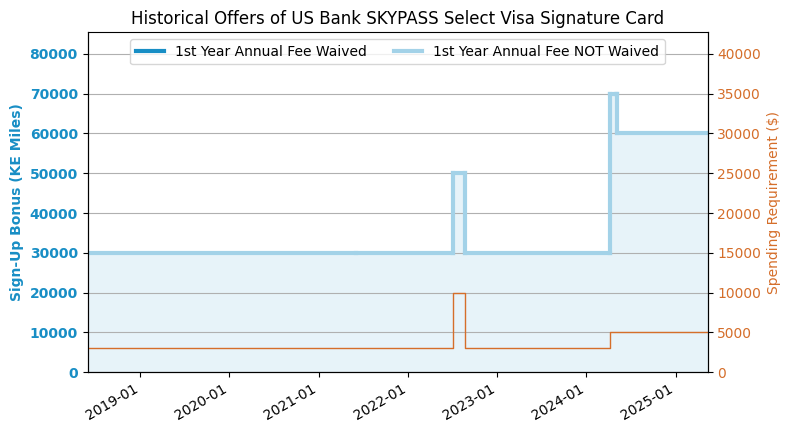The height and width of the screenshot is (433, 790).
Task: Select '1st Year Annual Fee NOT Waived' legend label
Action: click(546, 51)
